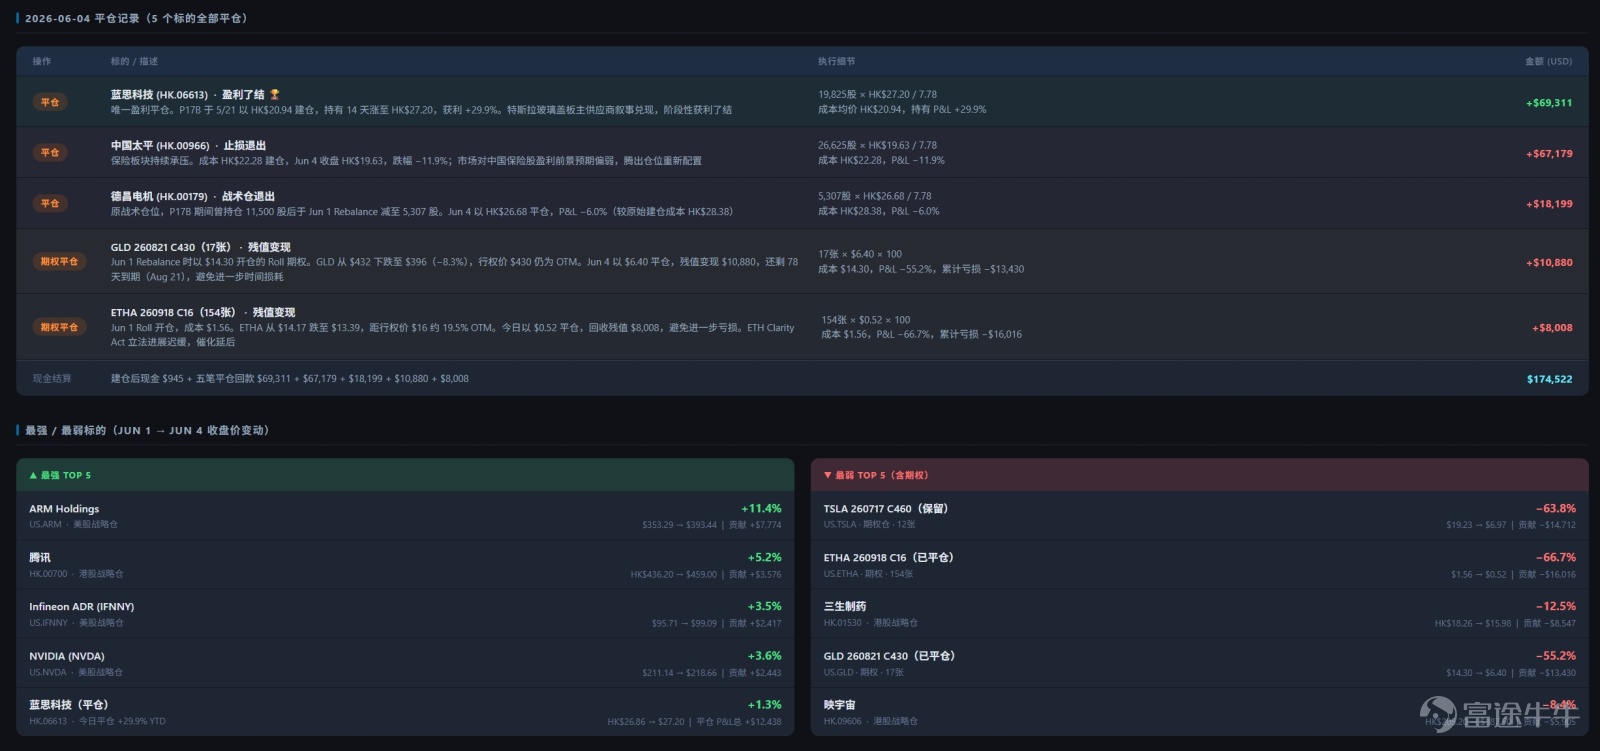Click the +$8,008 amount
This screenshot has height=751, width=1600.
(x=1552, y=328)
